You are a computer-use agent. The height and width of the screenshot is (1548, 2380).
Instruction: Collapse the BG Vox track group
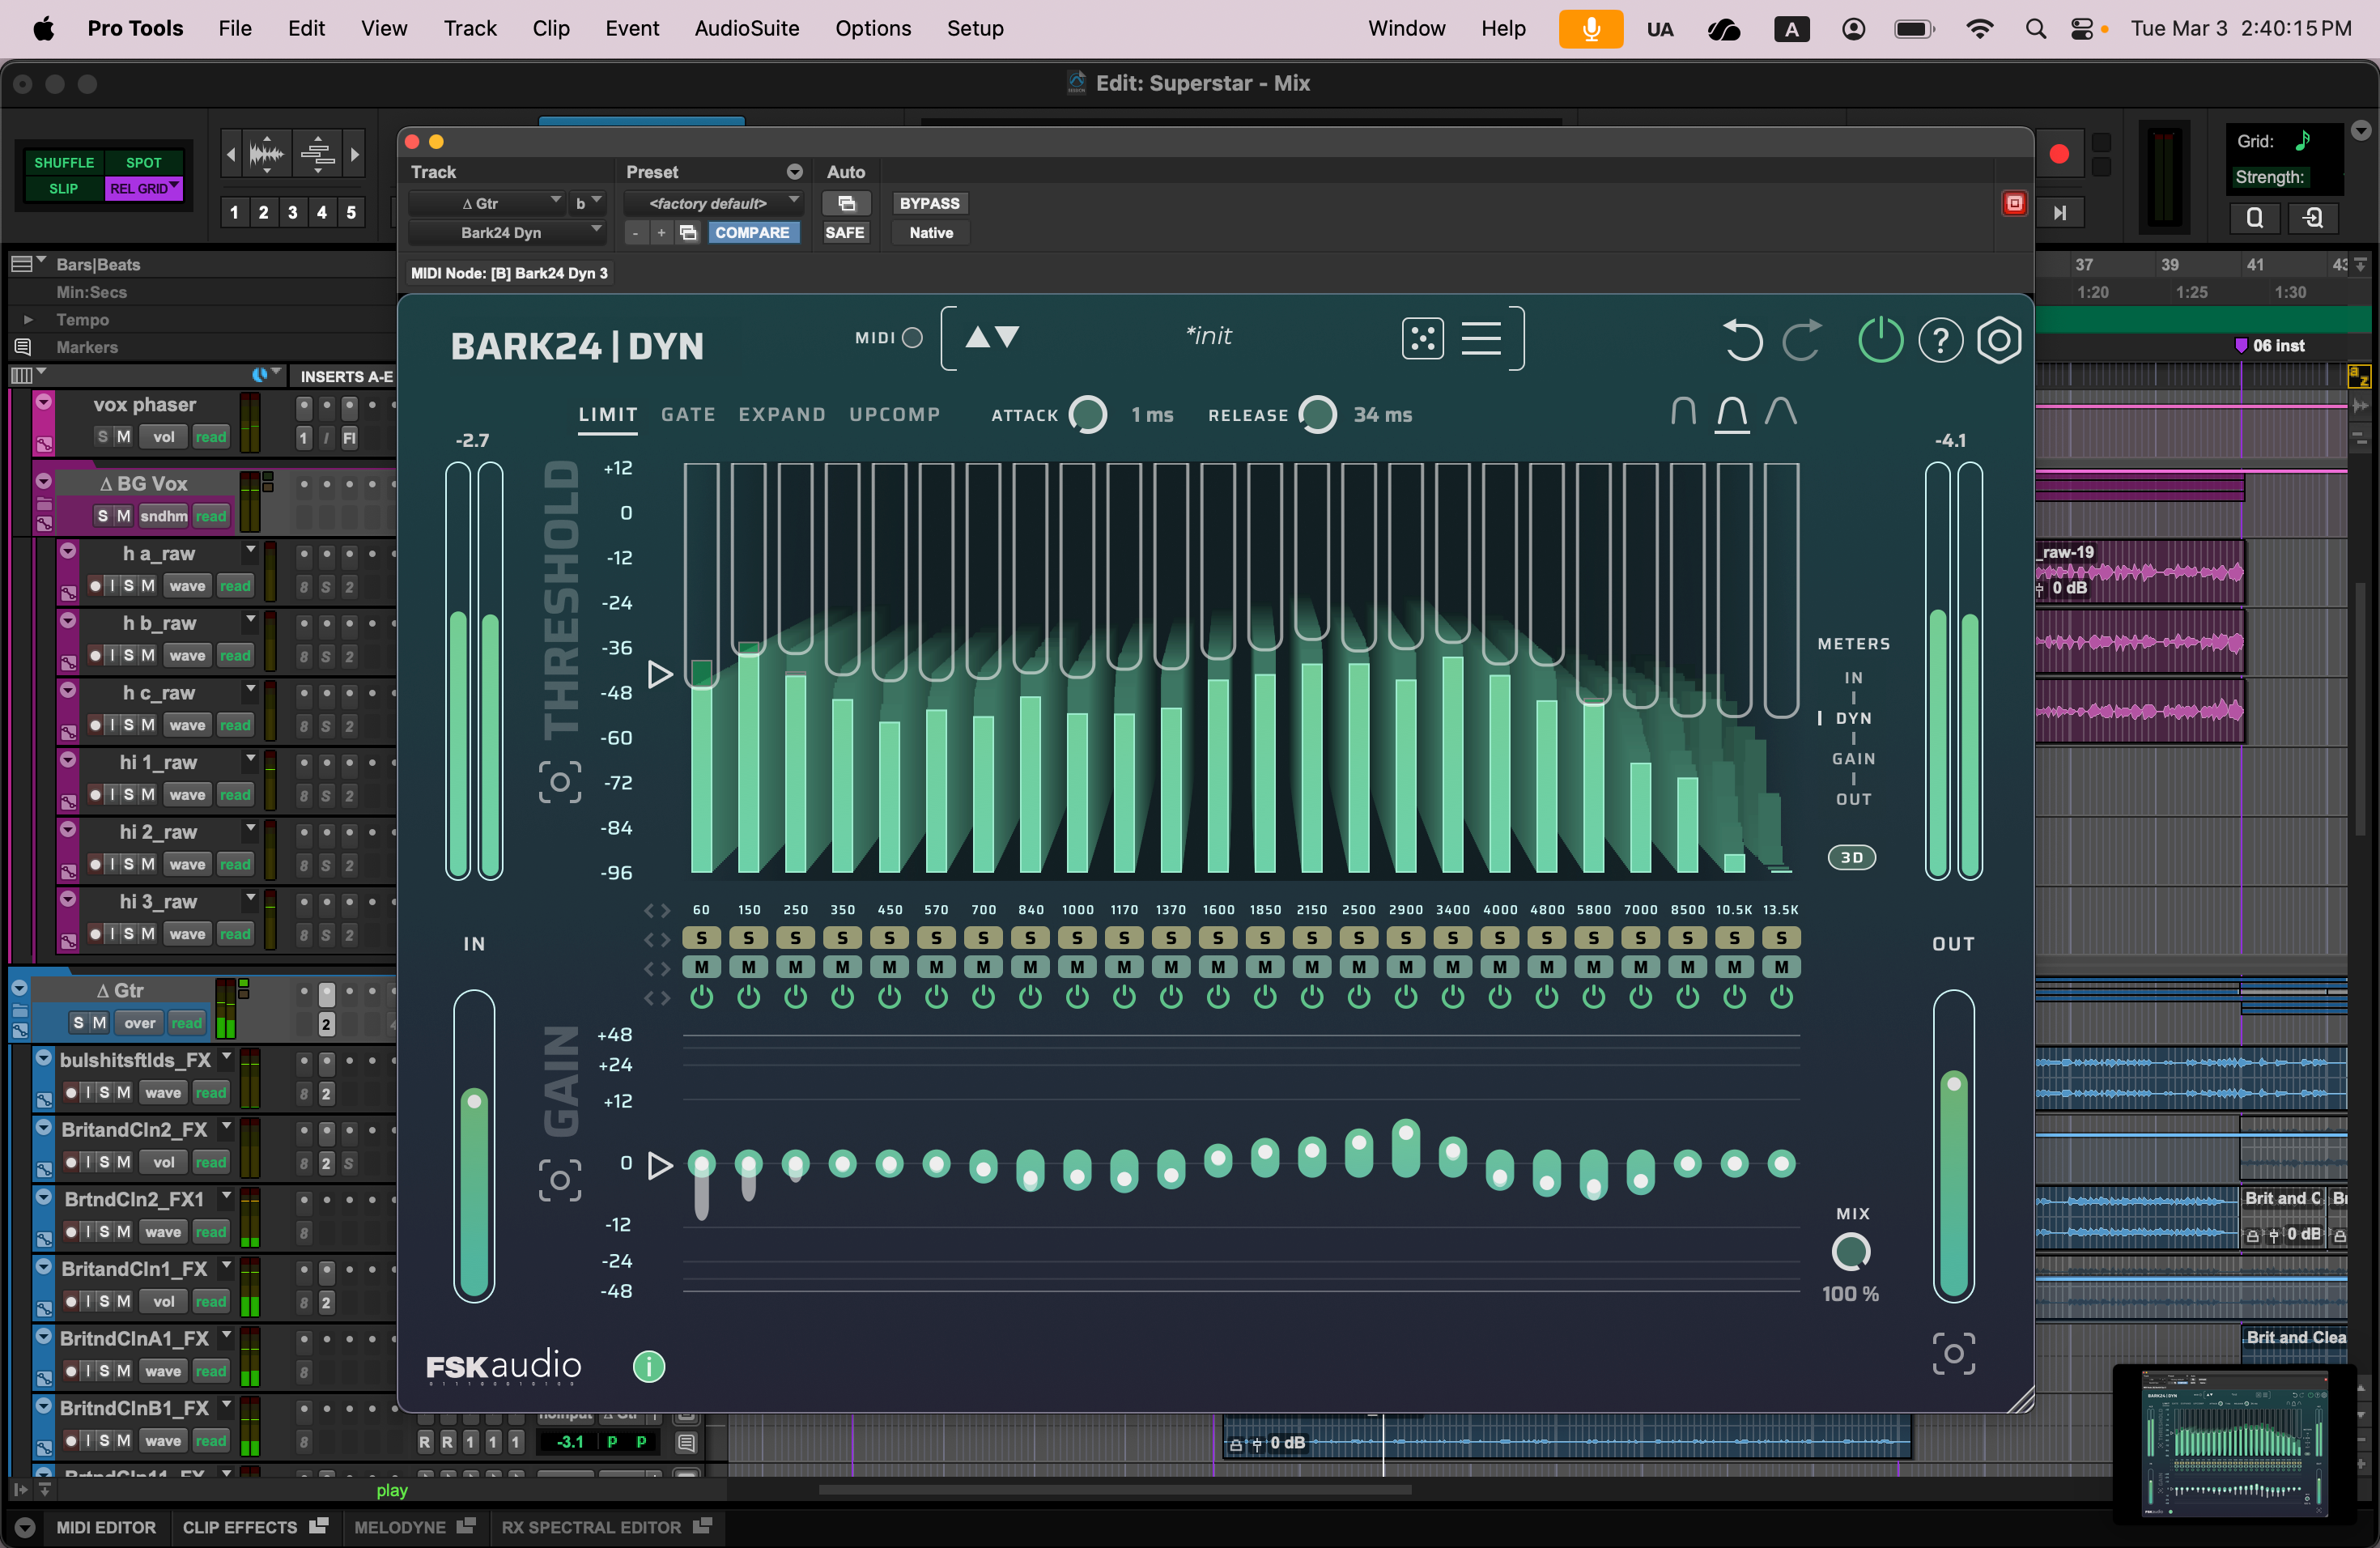click(43, 481)
